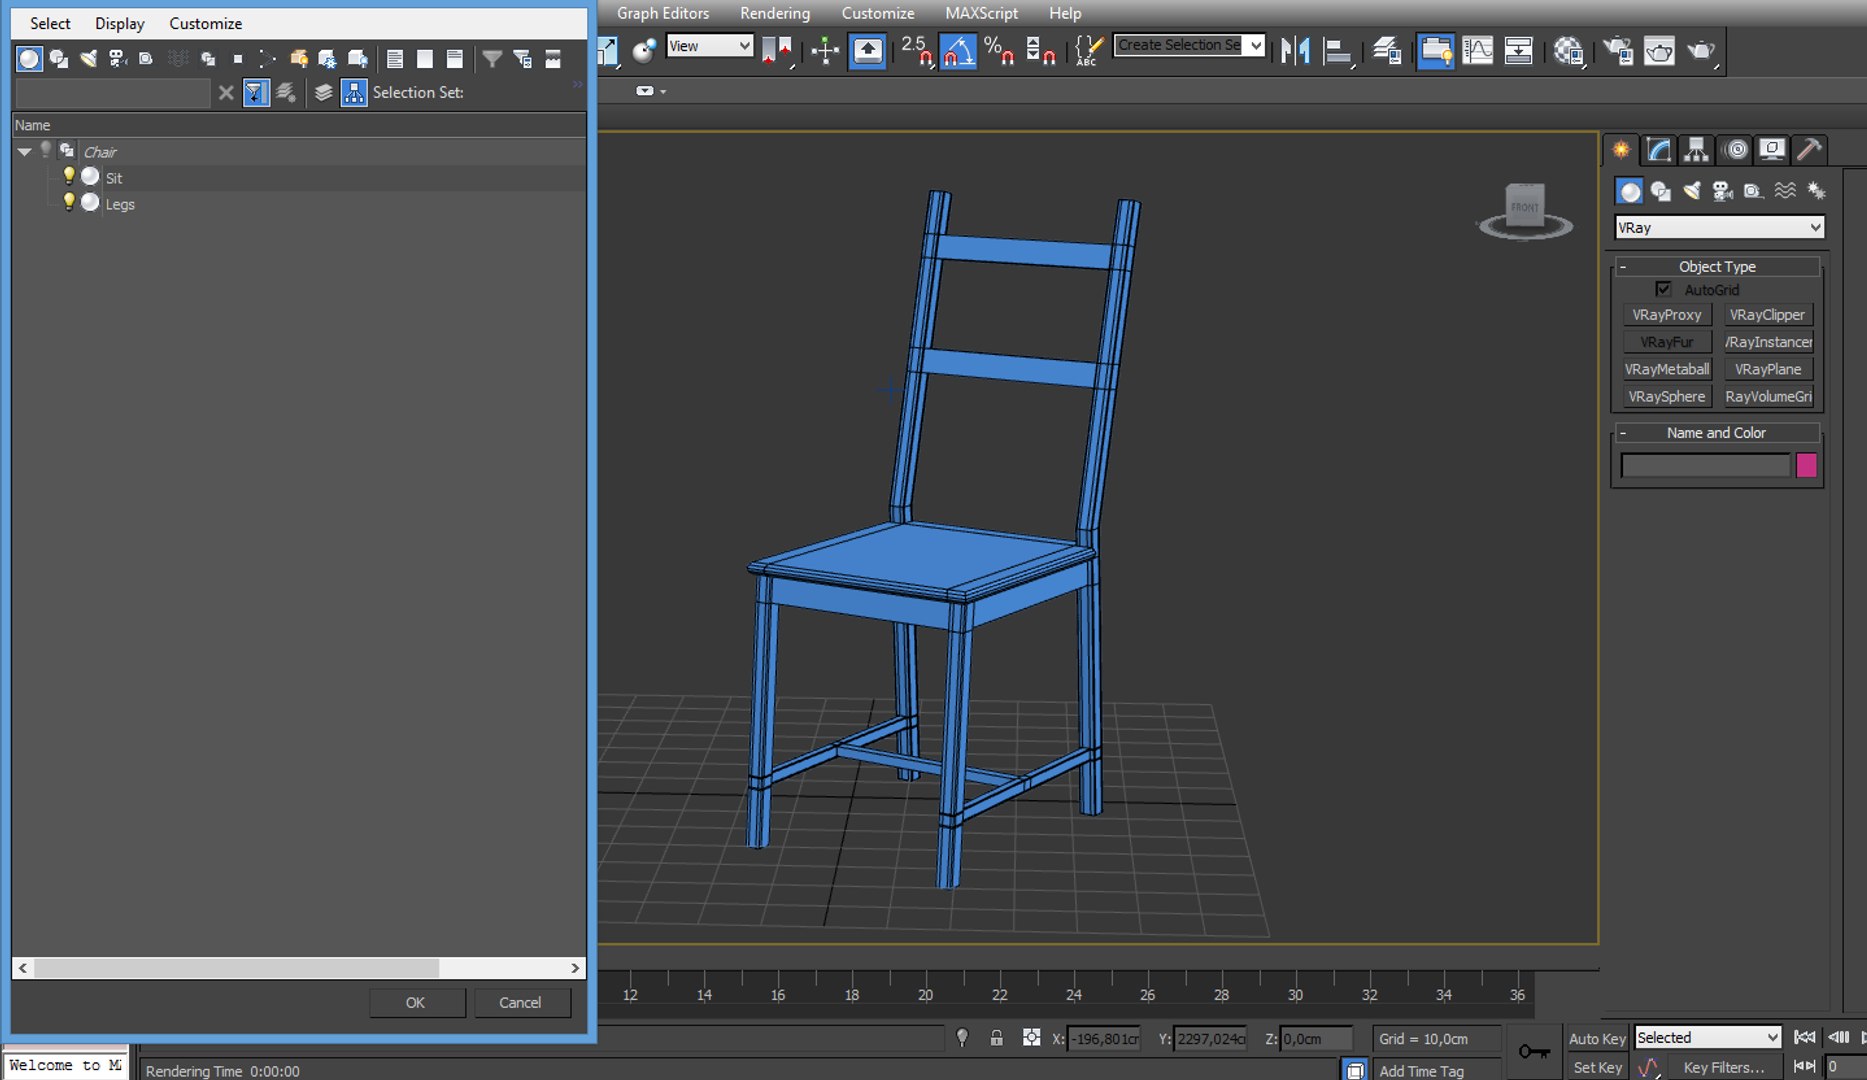Toggle the Display Geometry filter in the dialog
This screenshot has width=1867, height=1080.
pos(29,59)
